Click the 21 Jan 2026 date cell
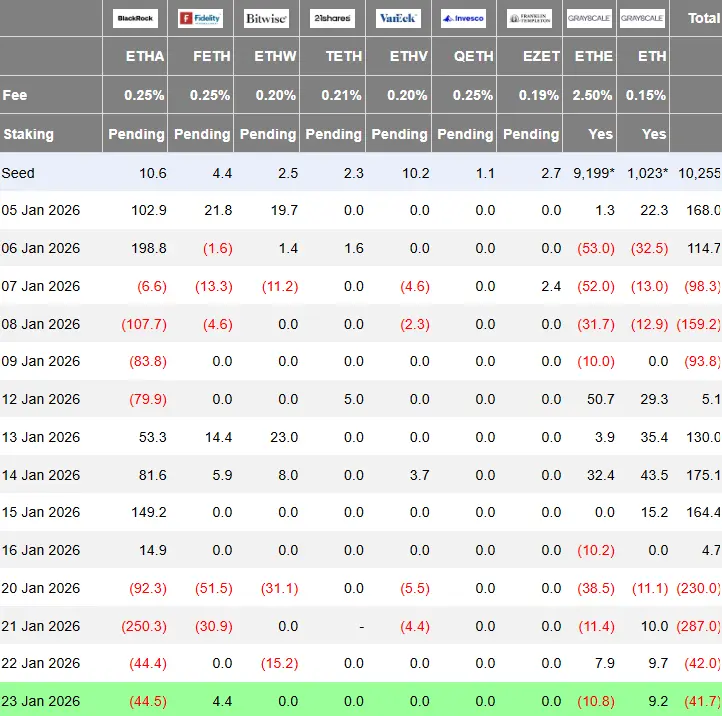Viewport: 722px width, 716px height. point(41,626)
